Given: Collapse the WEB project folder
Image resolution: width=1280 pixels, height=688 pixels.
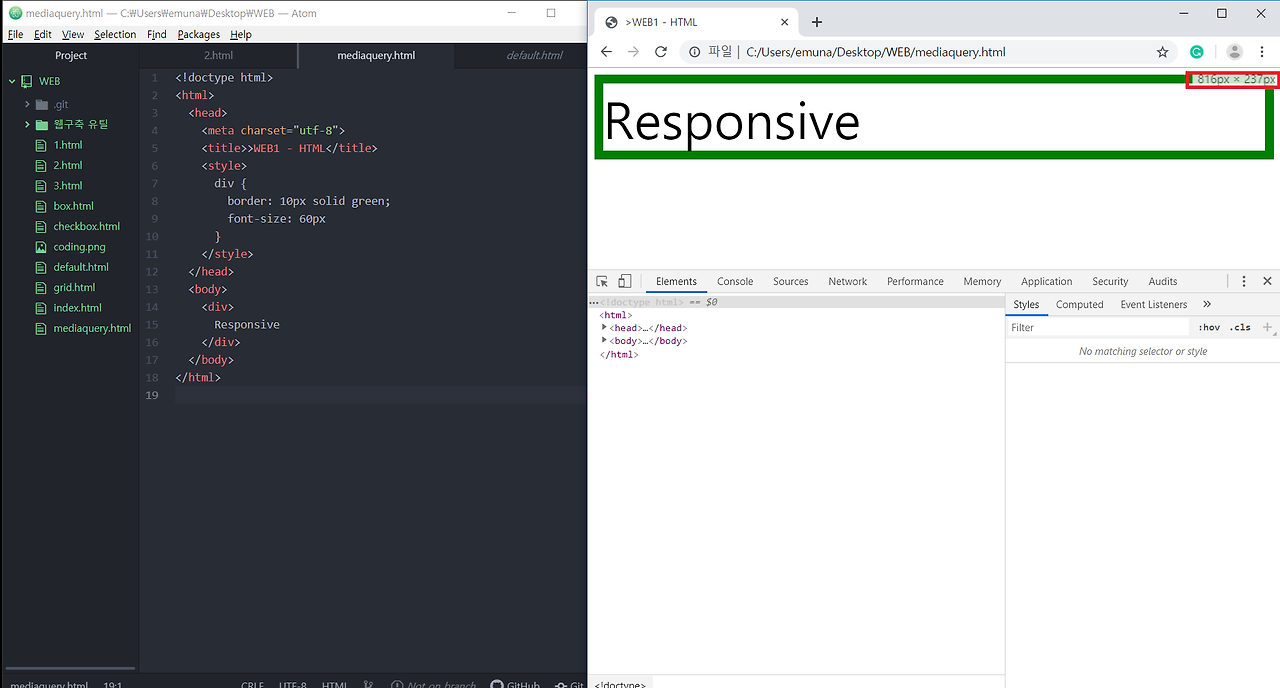Looking at the screenshot, I should [12, 81].
